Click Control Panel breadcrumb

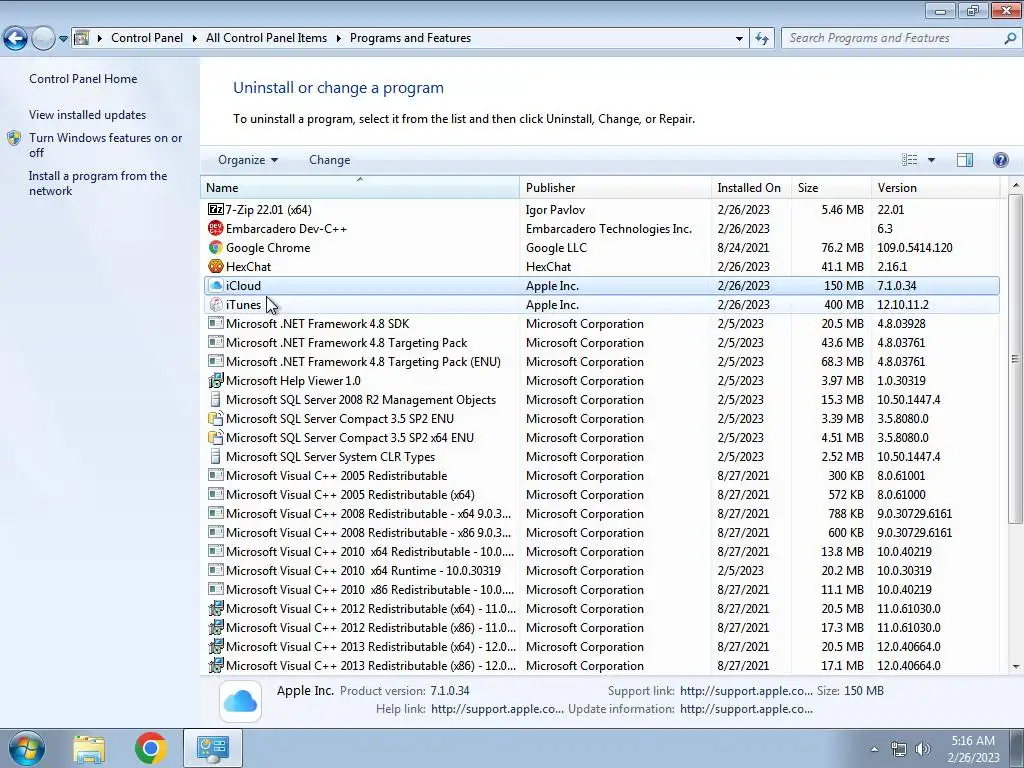tap(147, 38)
